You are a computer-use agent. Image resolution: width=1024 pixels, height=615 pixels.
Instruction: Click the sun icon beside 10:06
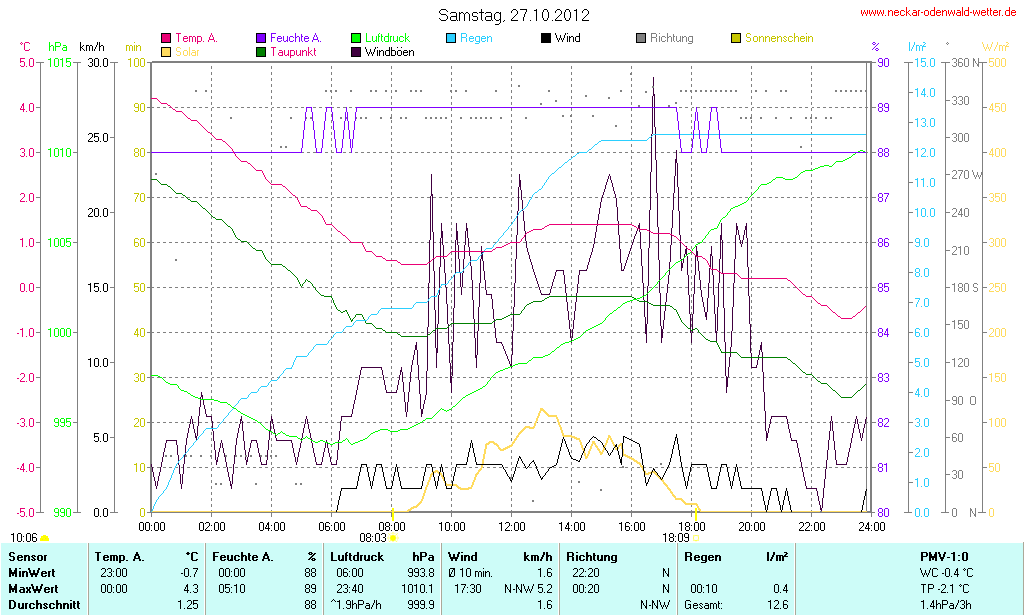coord(45,538)
